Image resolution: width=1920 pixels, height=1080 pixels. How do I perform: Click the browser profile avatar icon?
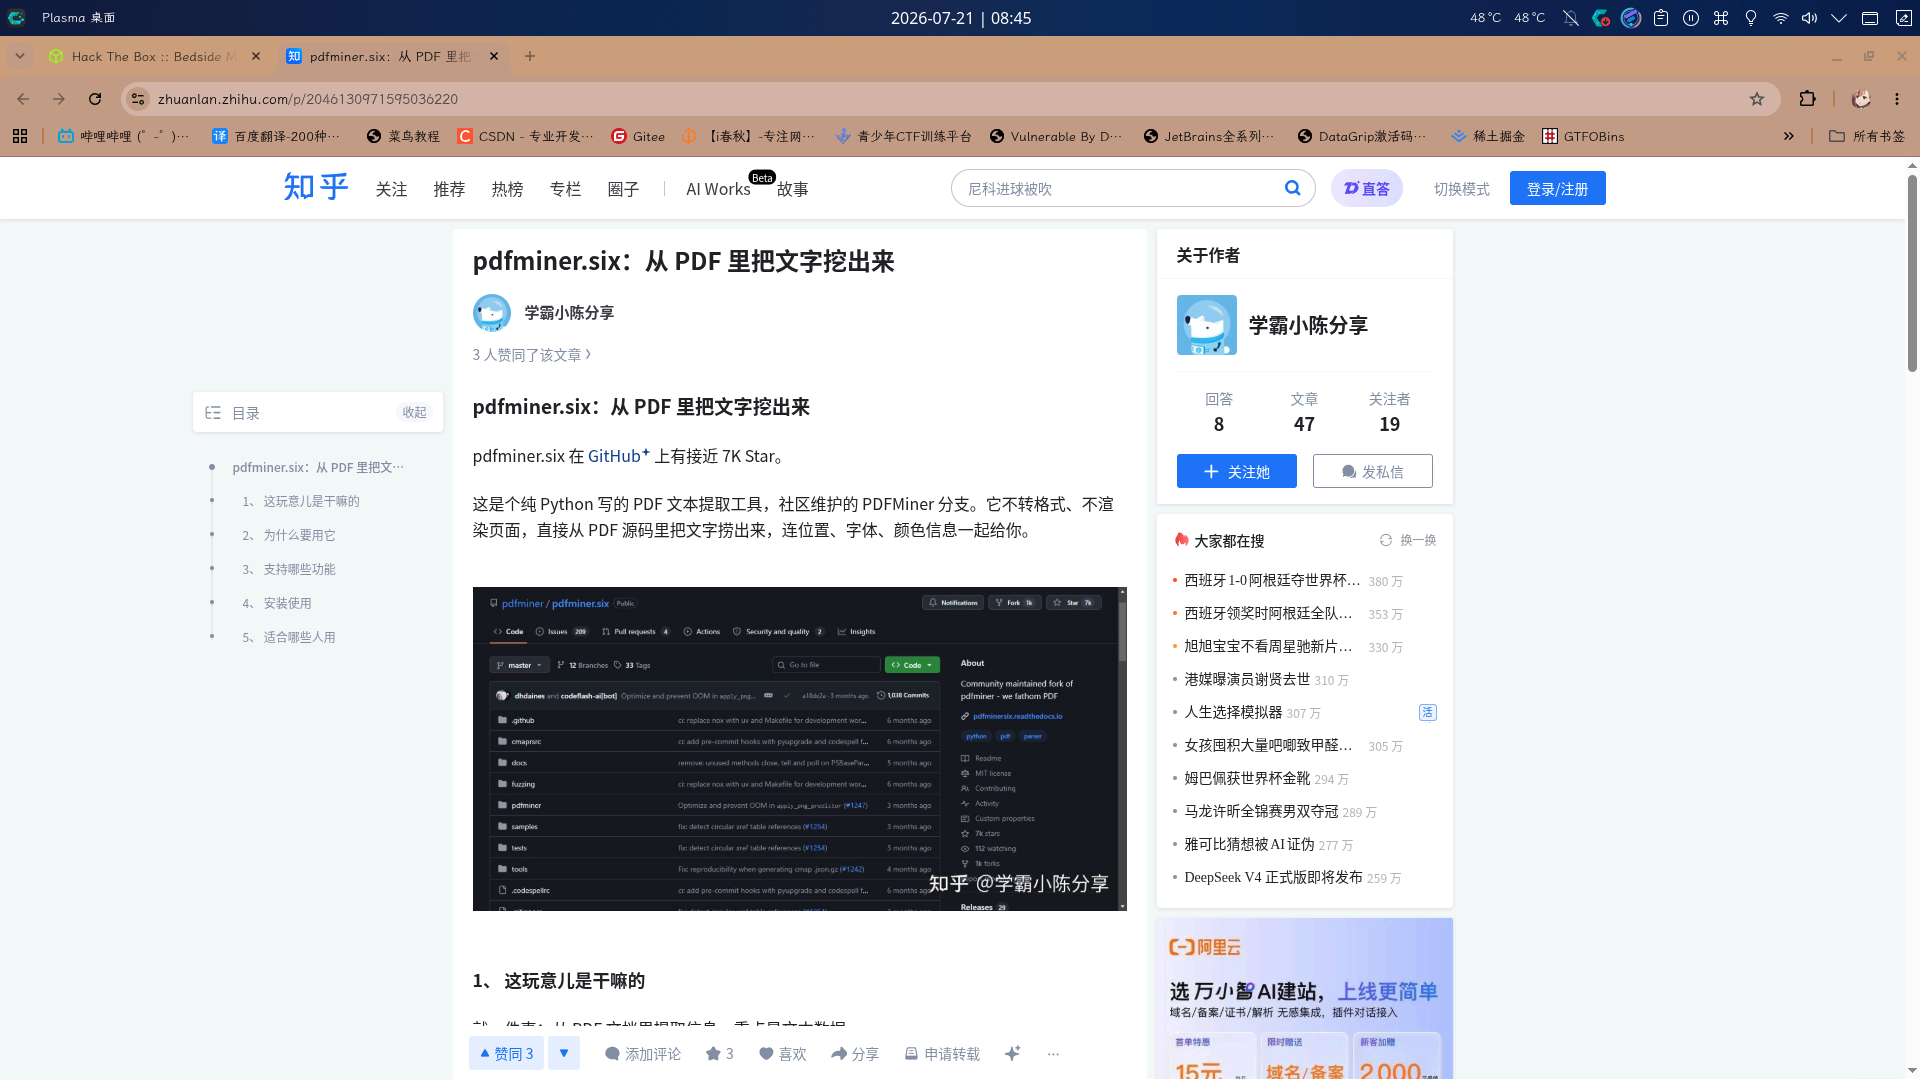point(1861,99)
